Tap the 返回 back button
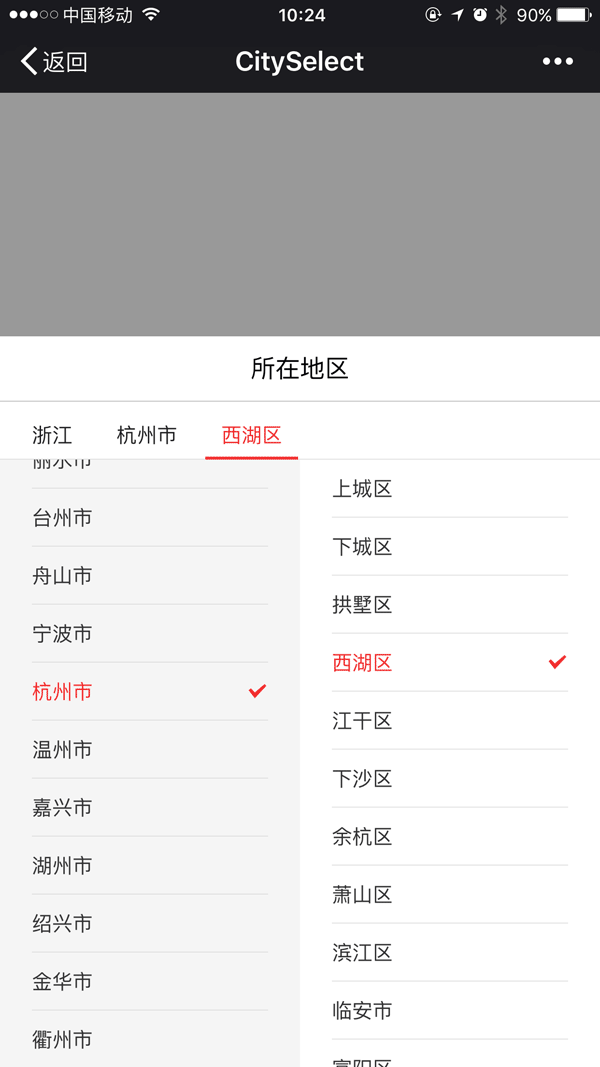 click(x=54, y=62)
